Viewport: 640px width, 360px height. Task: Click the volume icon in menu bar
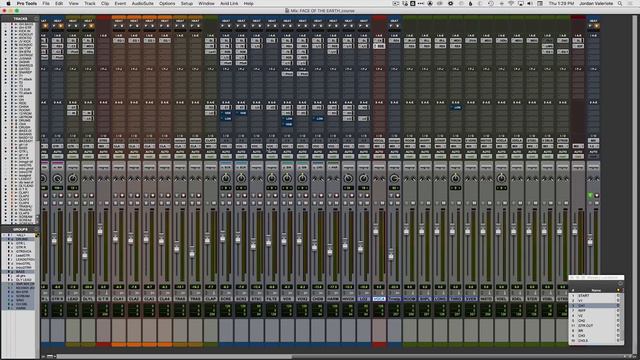point(530,3)
